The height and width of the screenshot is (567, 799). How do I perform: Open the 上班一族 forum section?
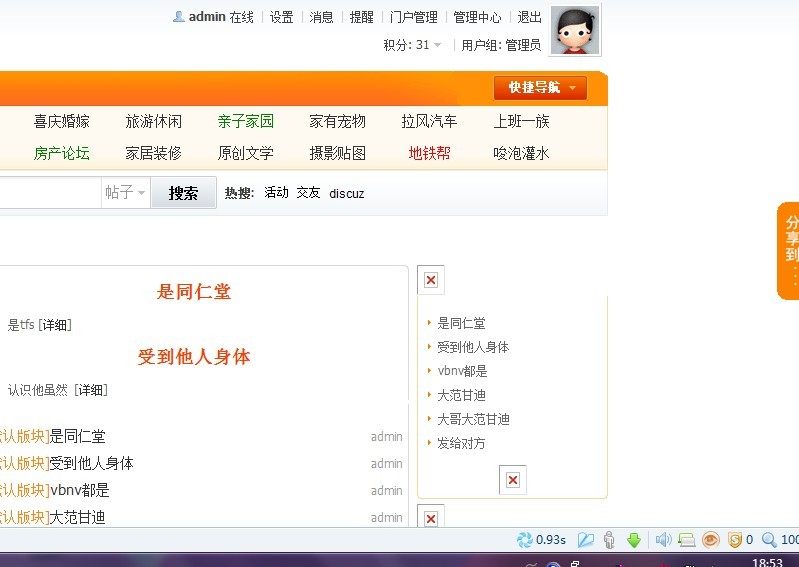point(521,121)
